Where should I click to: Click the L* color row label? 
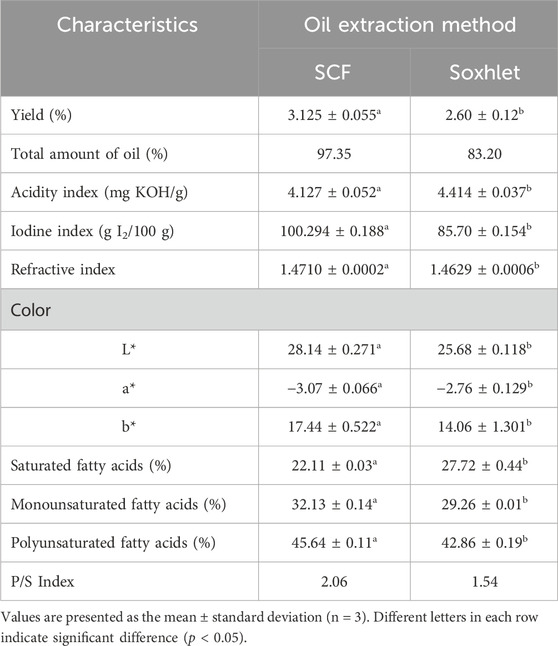tap(129, 349)
